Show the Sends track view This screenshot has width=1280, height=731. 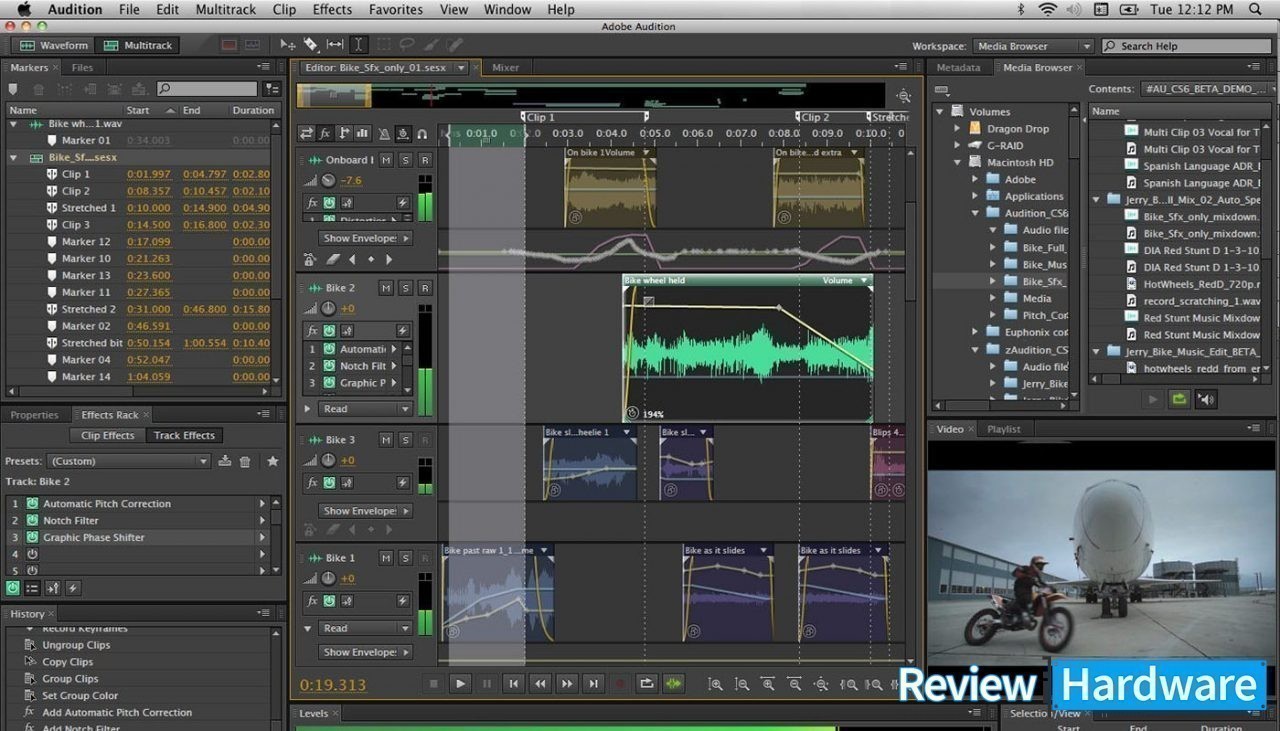click(x=344, y=133)
